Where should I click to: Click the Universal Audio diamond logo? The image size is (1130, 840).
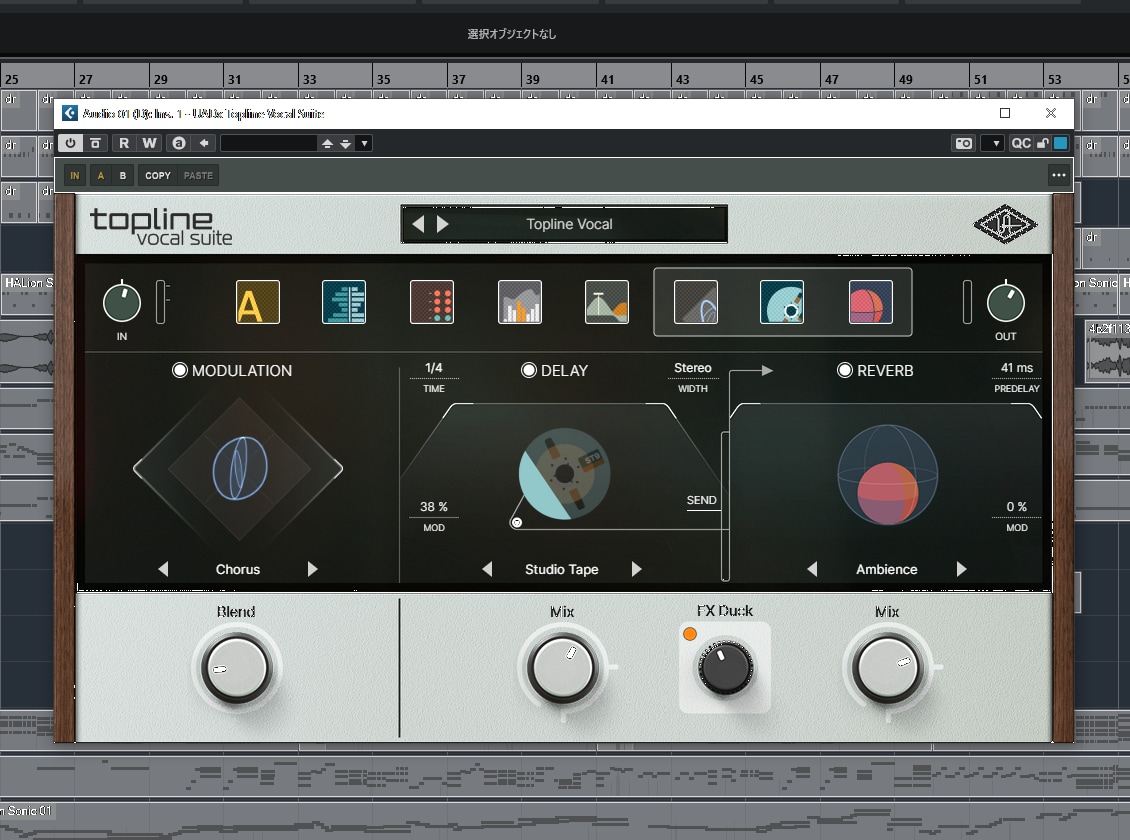(x=1005, y=224)
